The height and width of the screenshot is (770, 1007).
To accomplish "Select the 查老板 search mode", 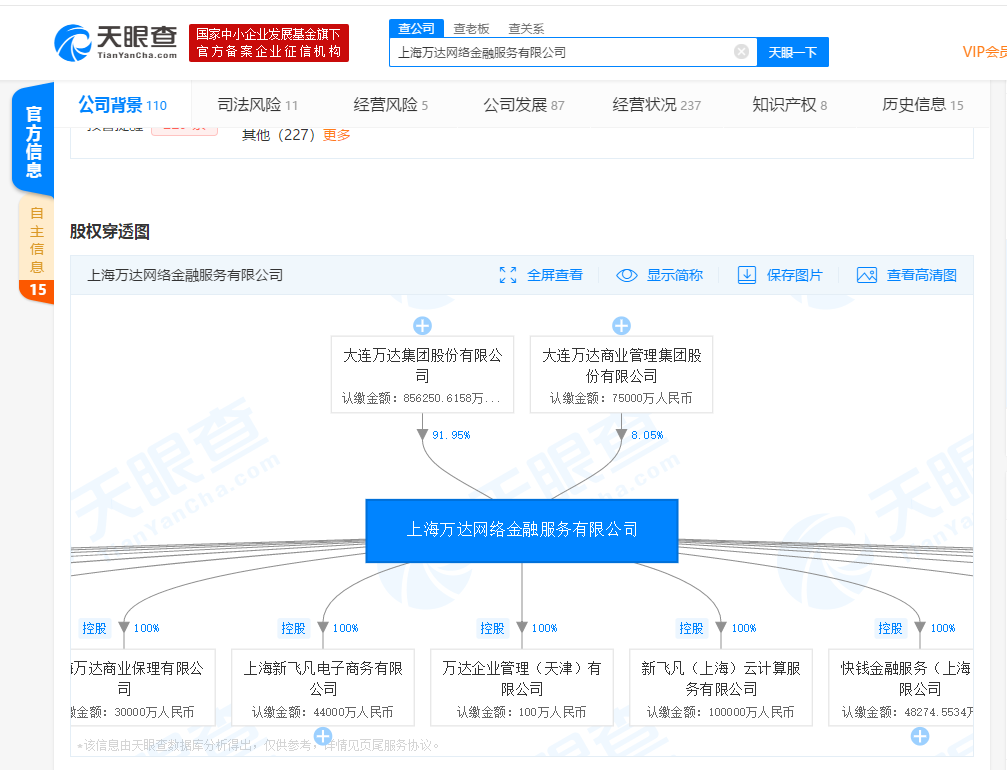I will click(471, 29).
